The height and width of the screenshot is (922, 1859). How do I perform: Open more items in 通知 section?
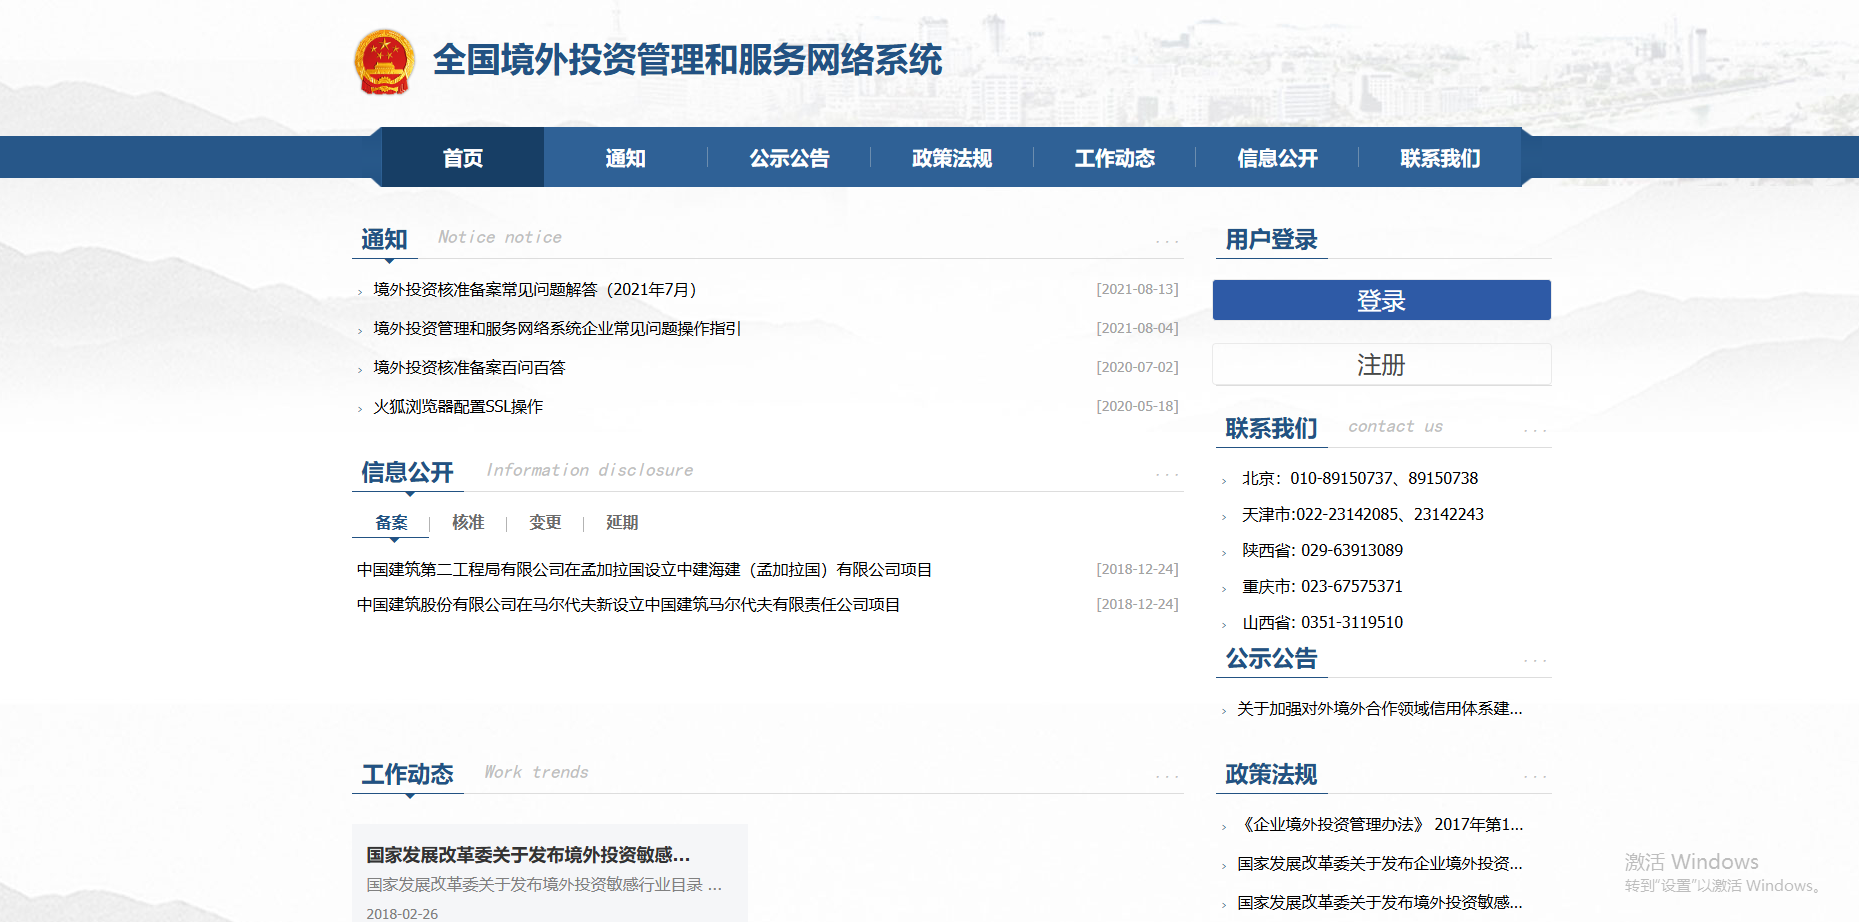point(1167,241)
